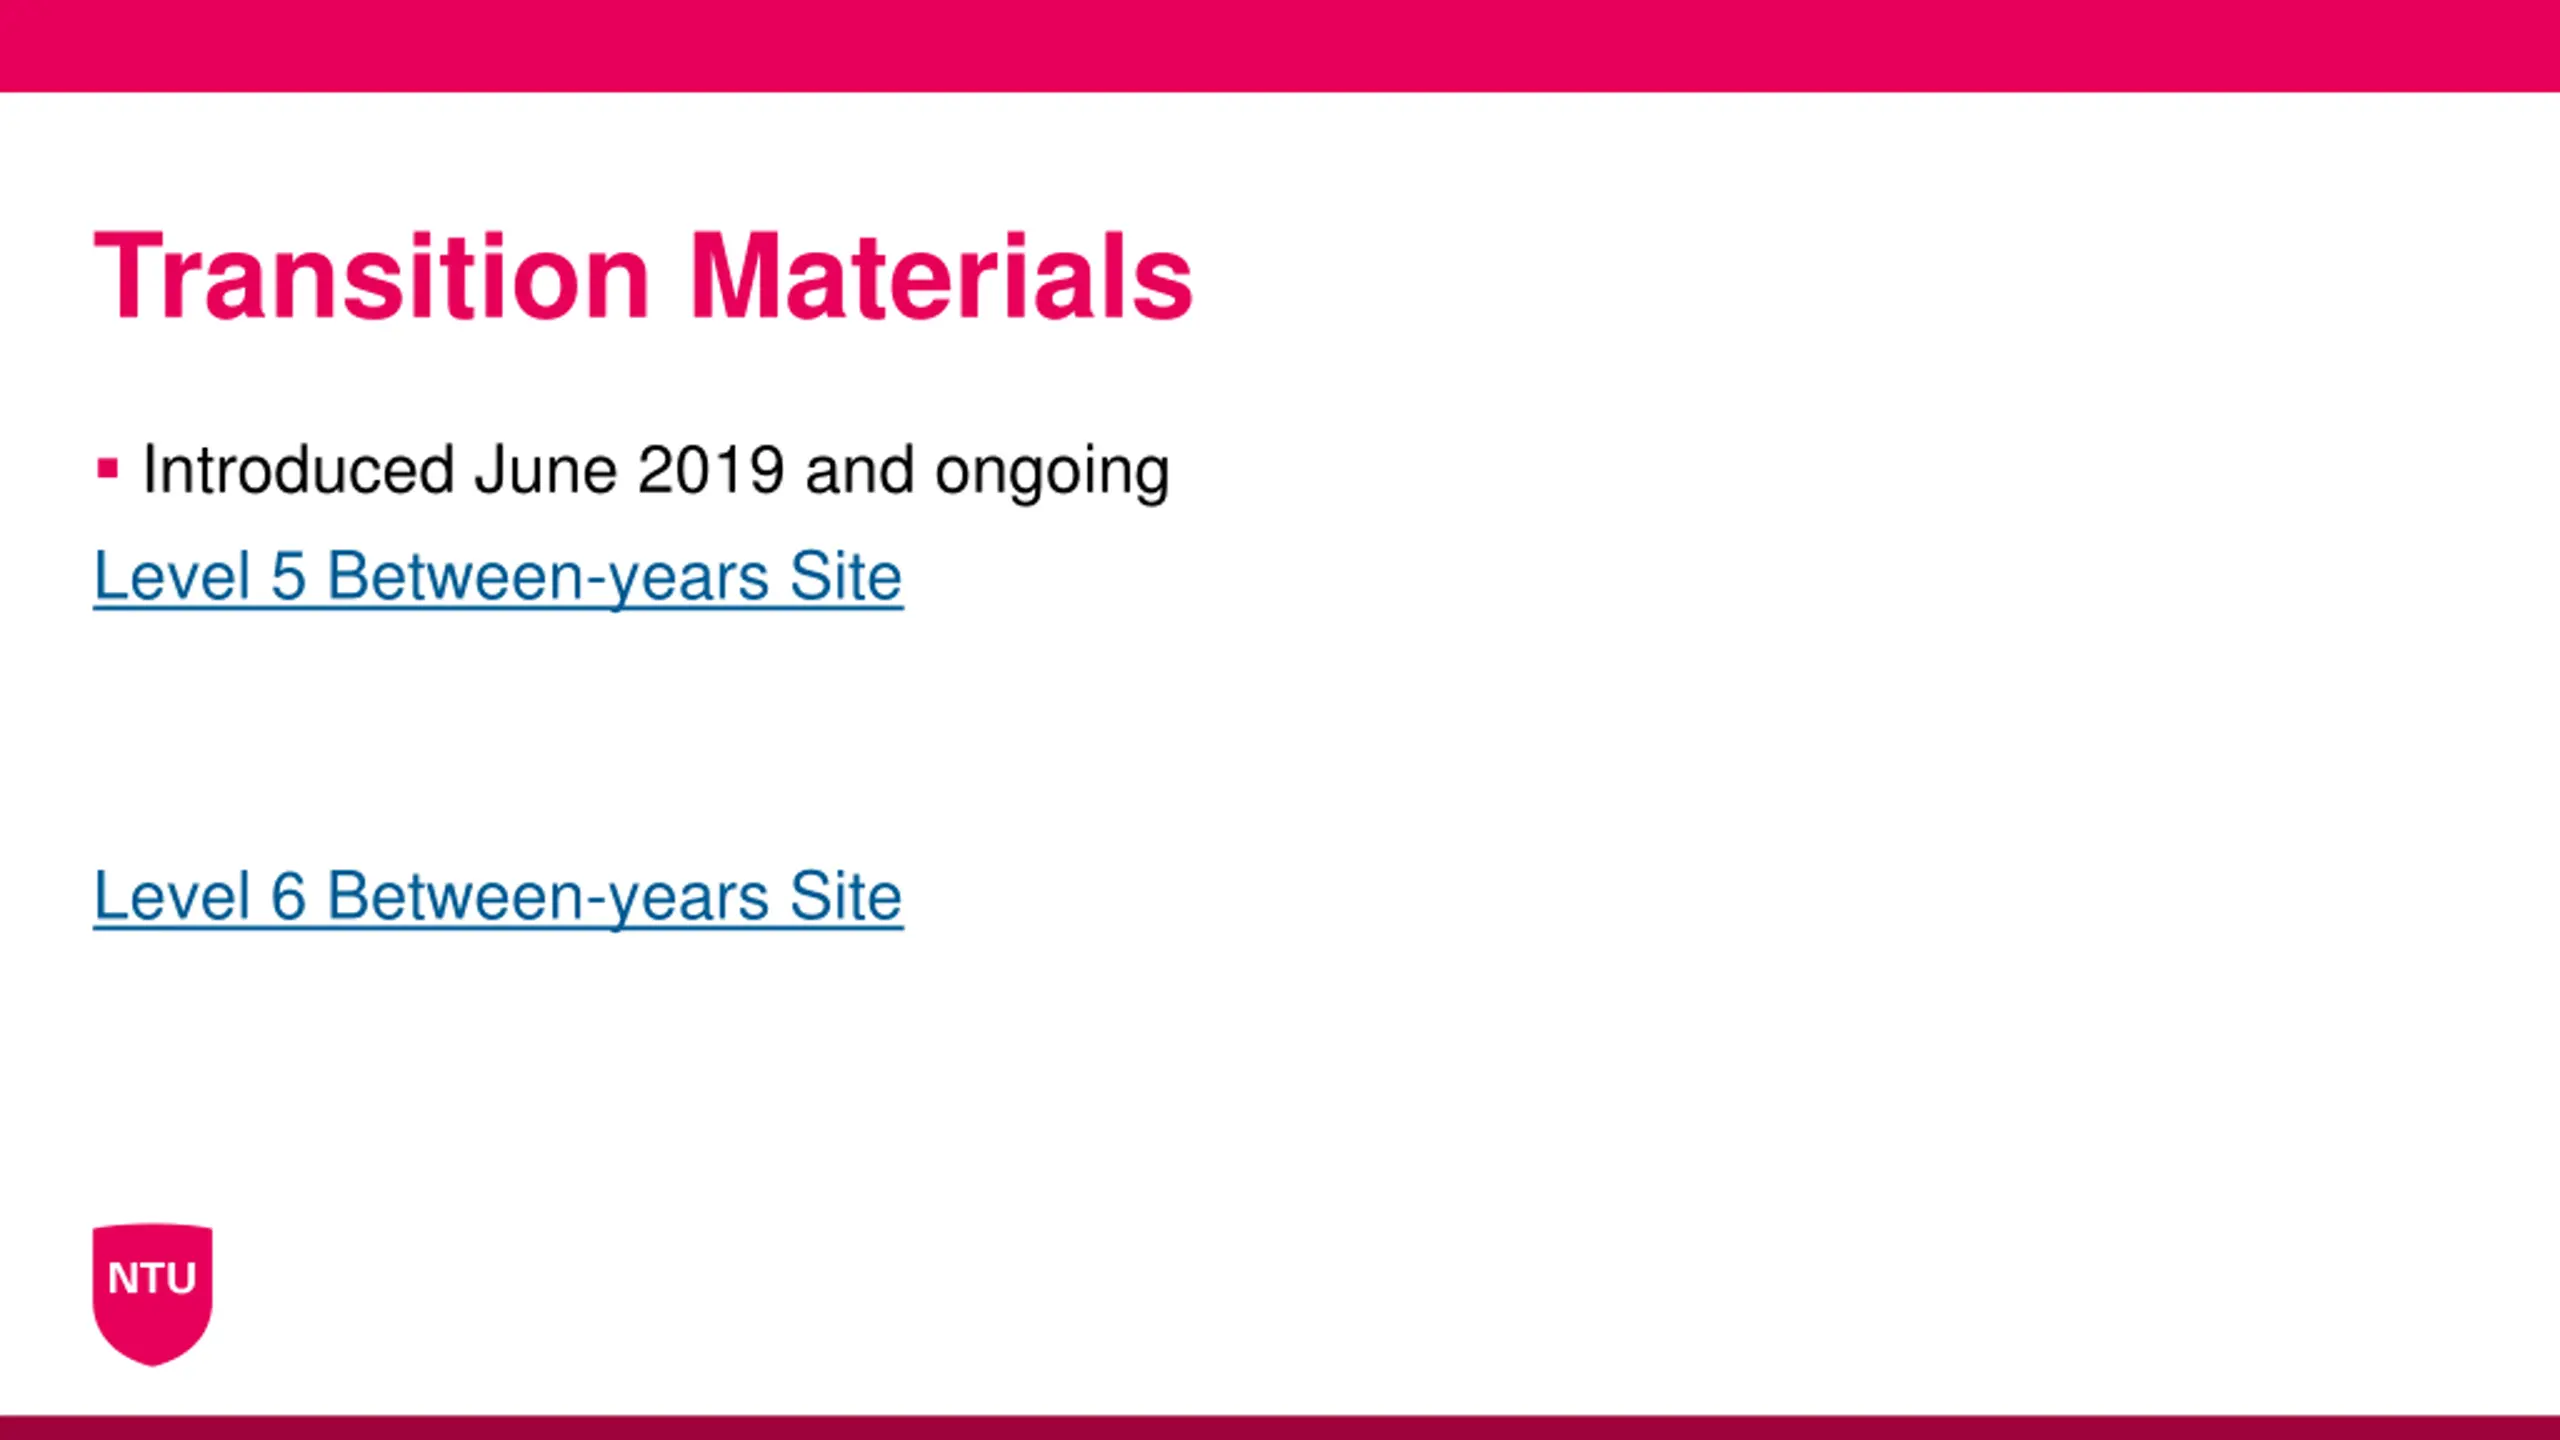Click the dark red footer bar
Image resolution: width=2560 pixels, height=1440 pixels.
[1280, 1427]
